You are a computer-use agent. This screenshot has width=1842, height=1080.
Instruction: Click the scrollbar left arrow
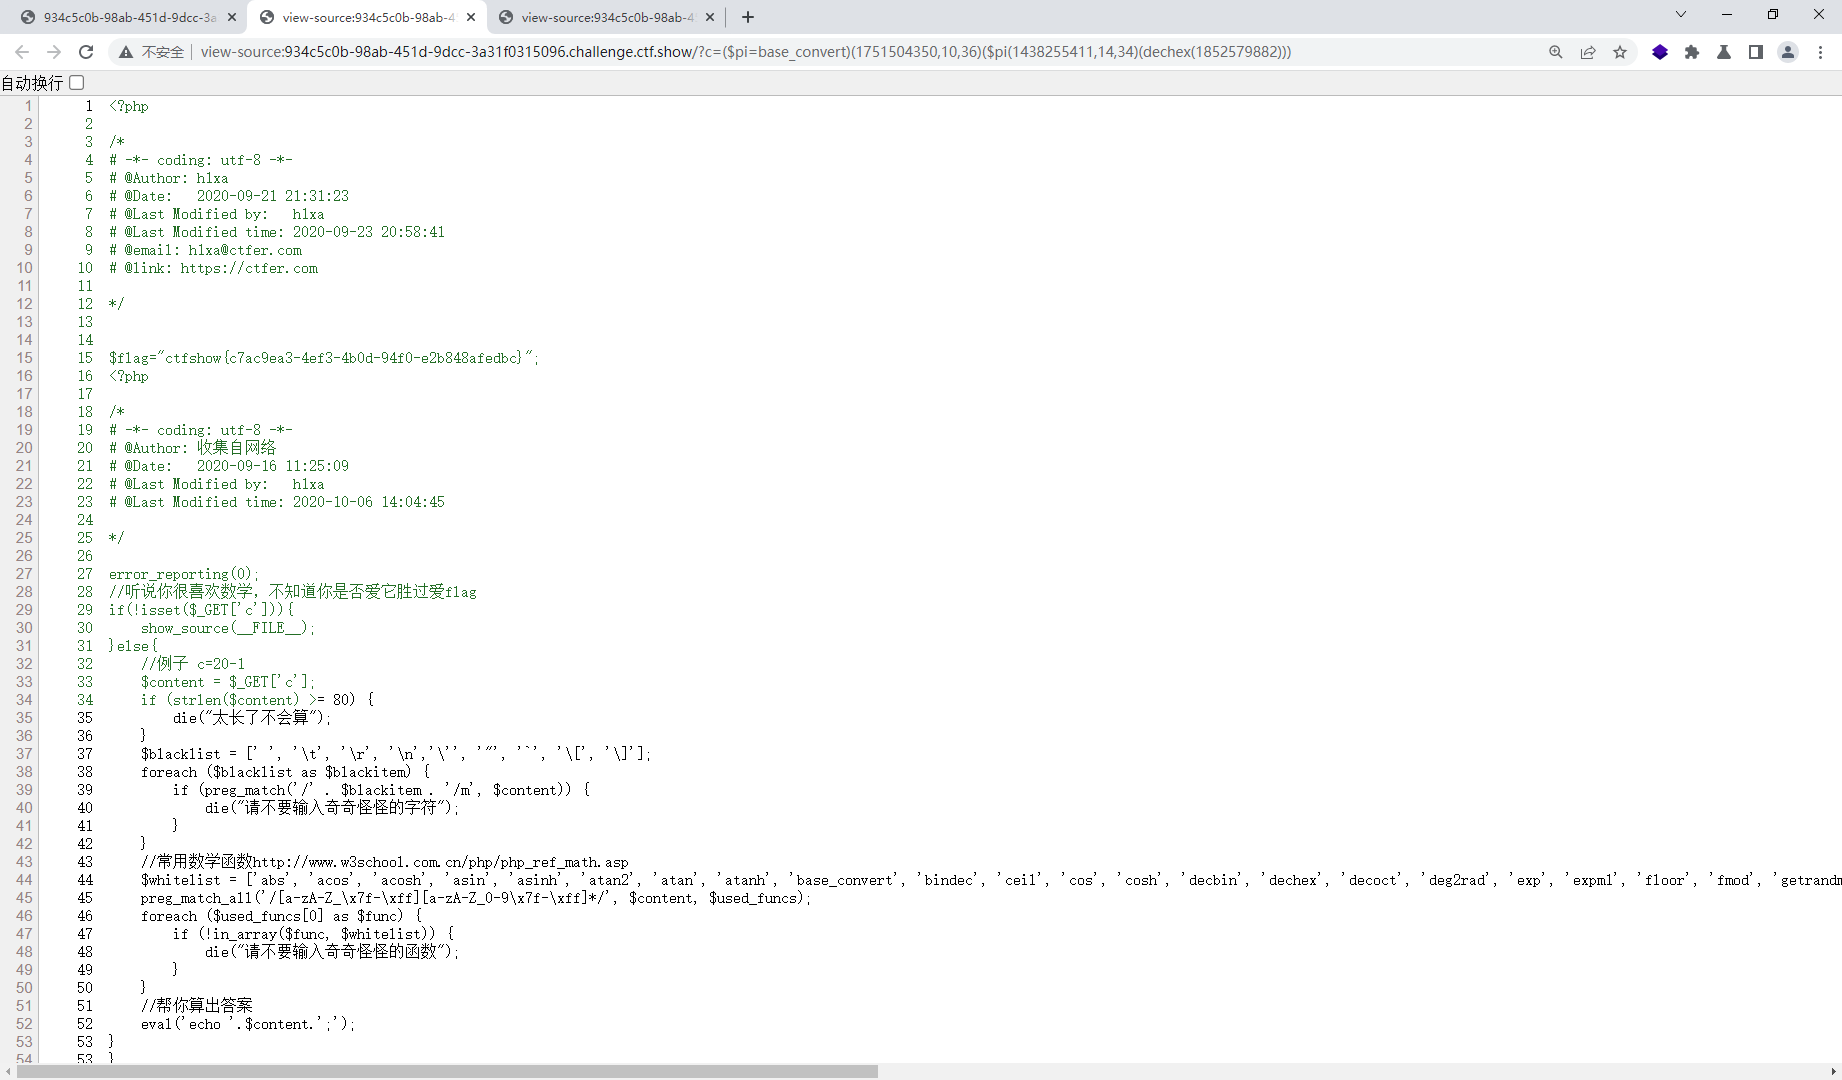point(8,1072)
